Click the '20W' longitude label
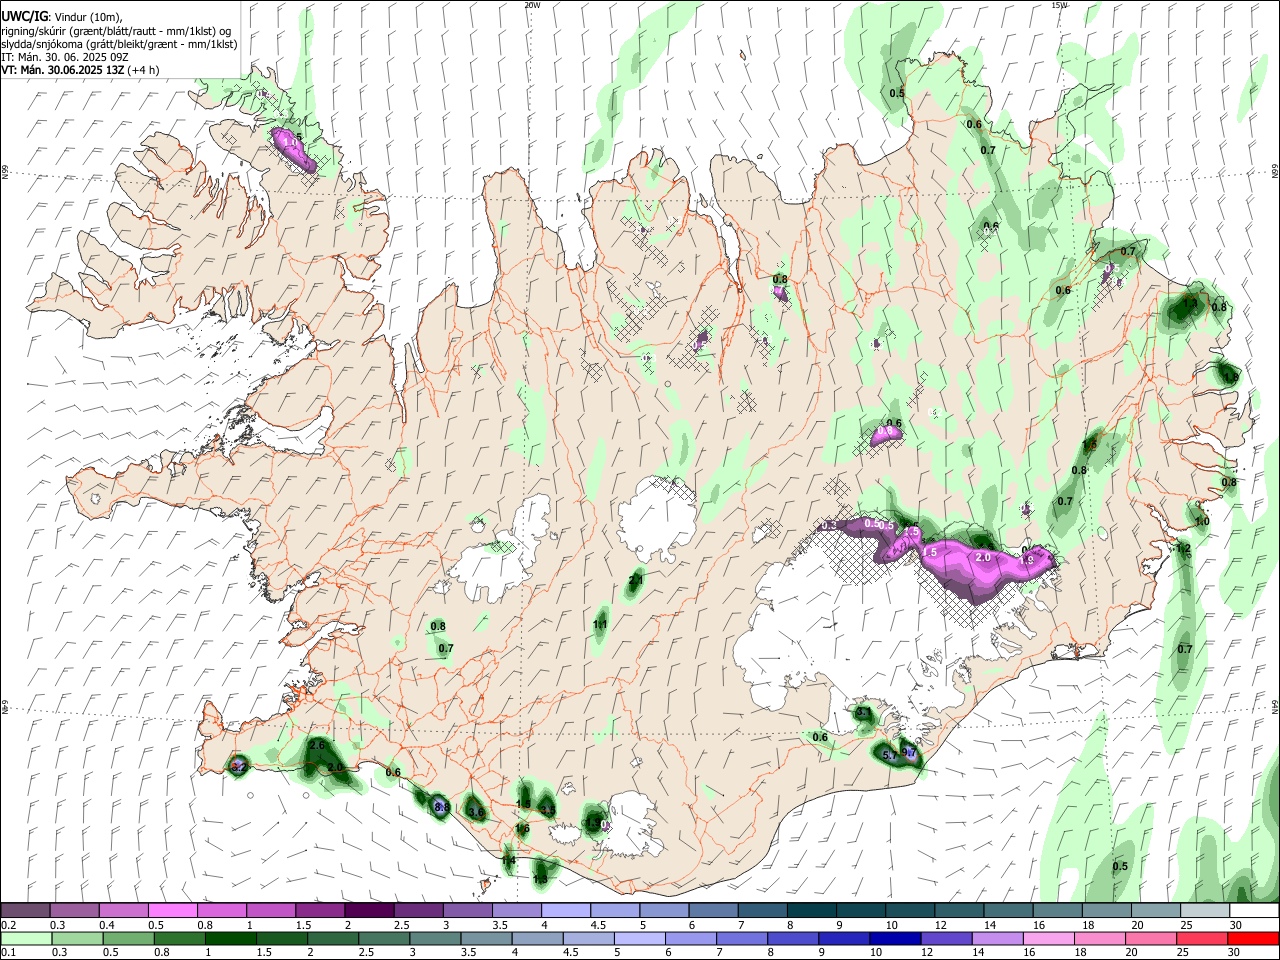 [x=532, y=5]
